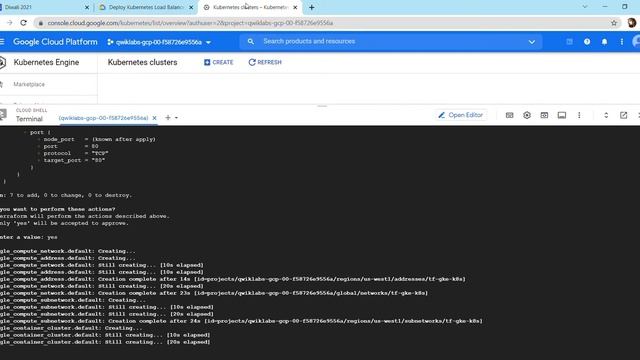Click the CREATE cluster button
The width and height of the screenshot is (640, 360).
tap(219, 62)
